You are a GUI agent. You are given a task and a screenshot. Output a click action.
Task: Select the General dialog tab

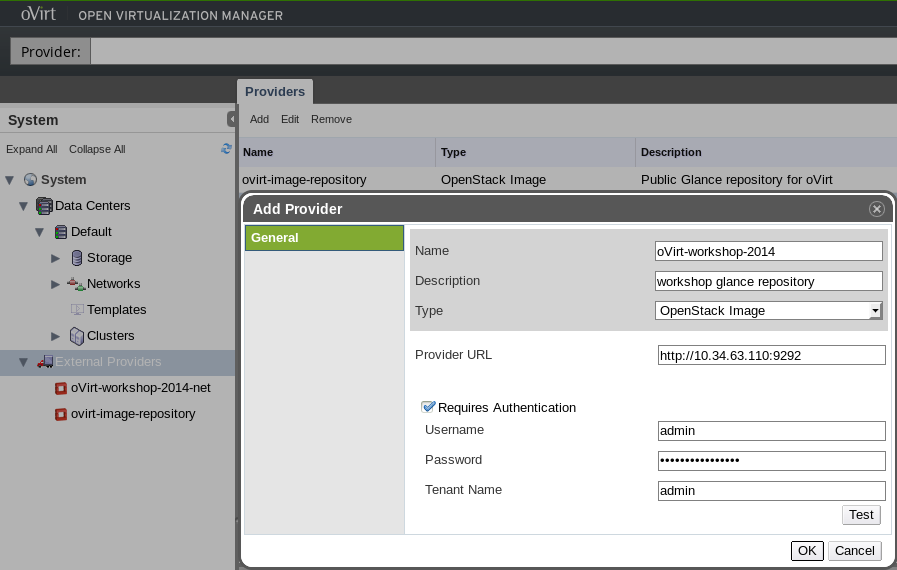pyautogui.click(x=324, y=238)
